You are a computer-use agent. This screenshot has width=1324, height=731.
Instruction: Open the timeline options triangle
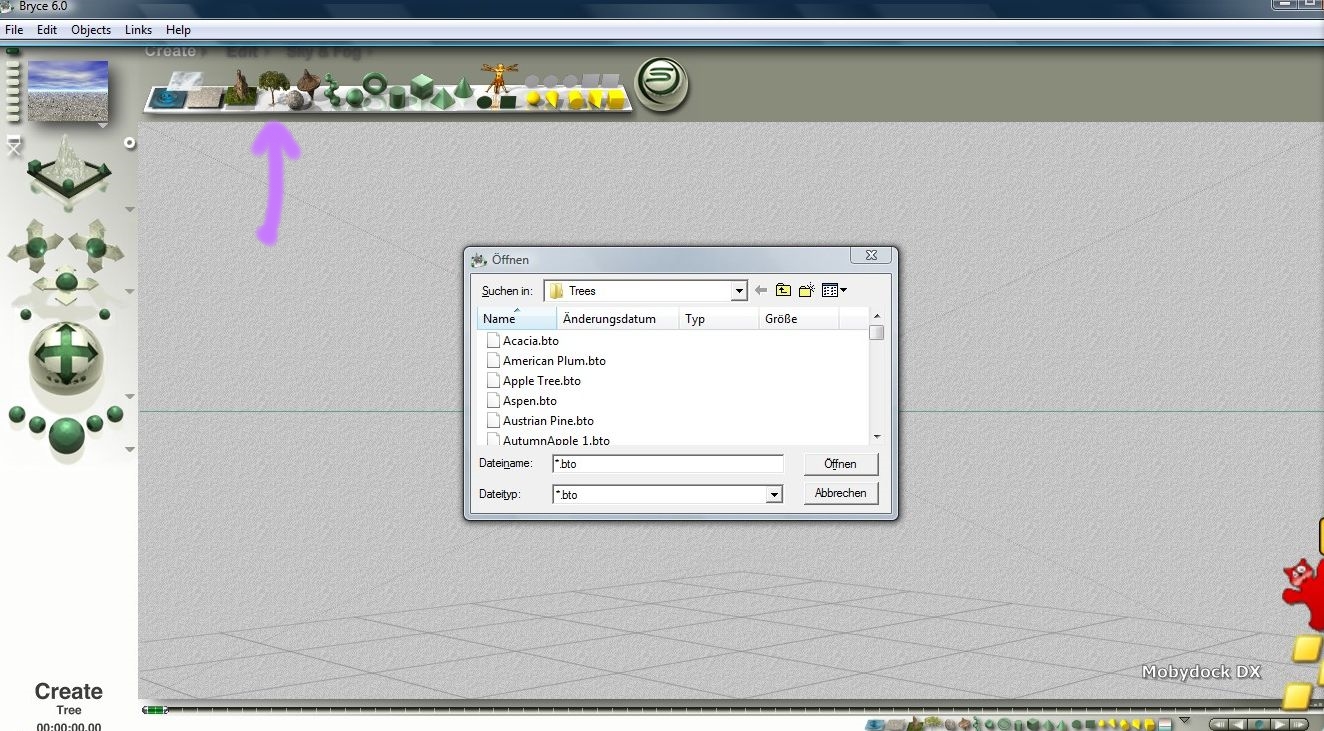[1185, 720]
